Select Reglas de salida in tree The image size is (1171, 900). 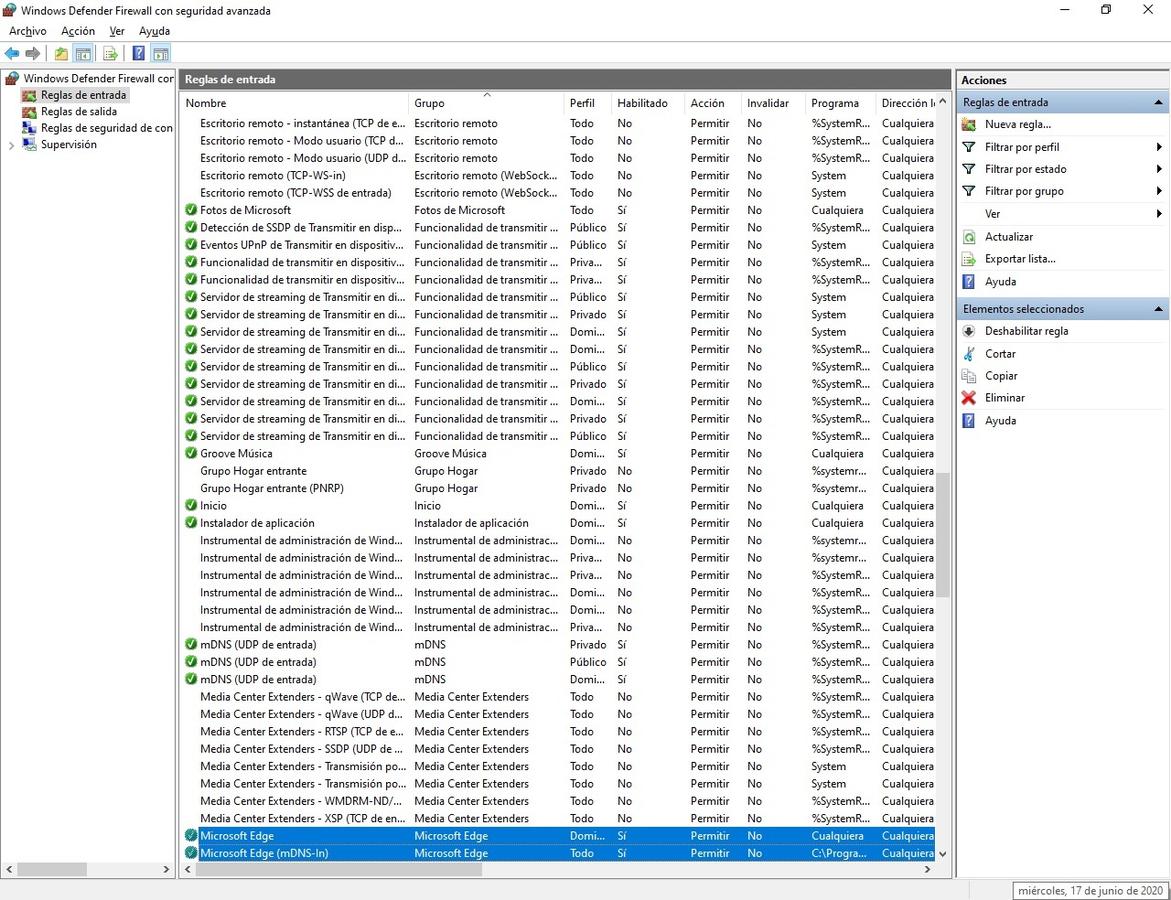tap(78, 112)
